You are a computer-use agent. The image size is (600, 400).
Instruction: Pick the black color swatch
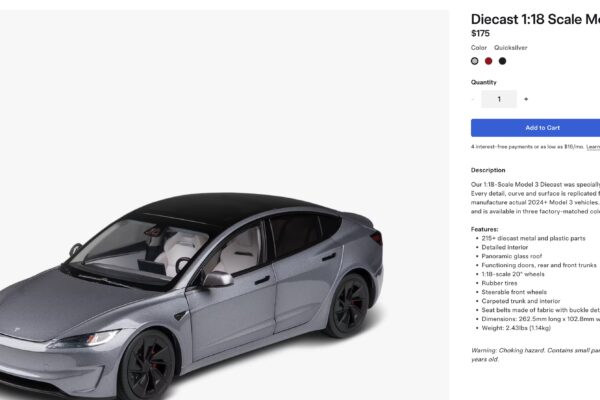[502, 61]
